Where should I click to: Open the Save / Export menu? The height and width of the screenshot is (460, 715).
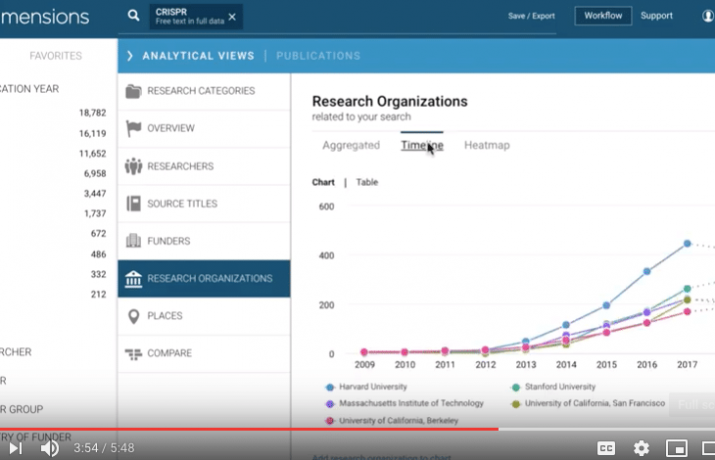531,16
